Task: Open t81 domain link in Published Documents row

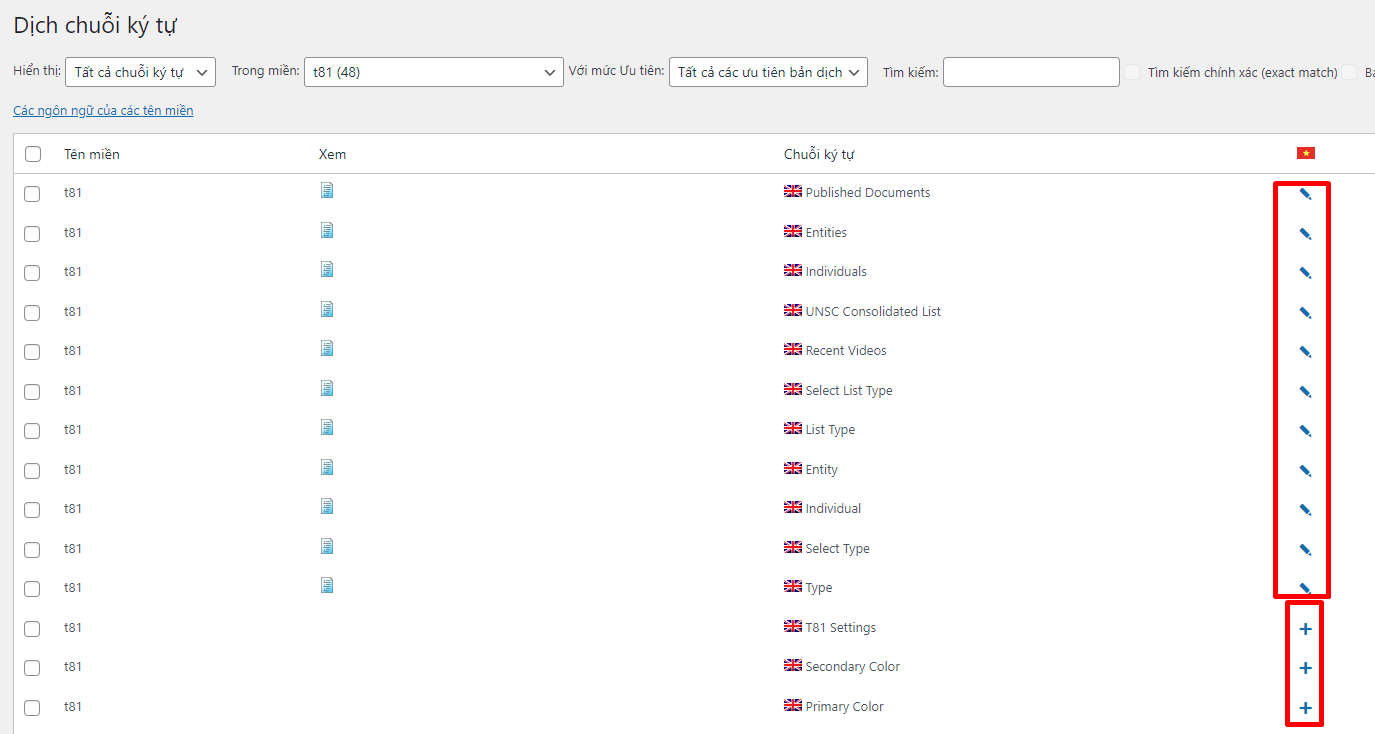Action: coord(73,193)
